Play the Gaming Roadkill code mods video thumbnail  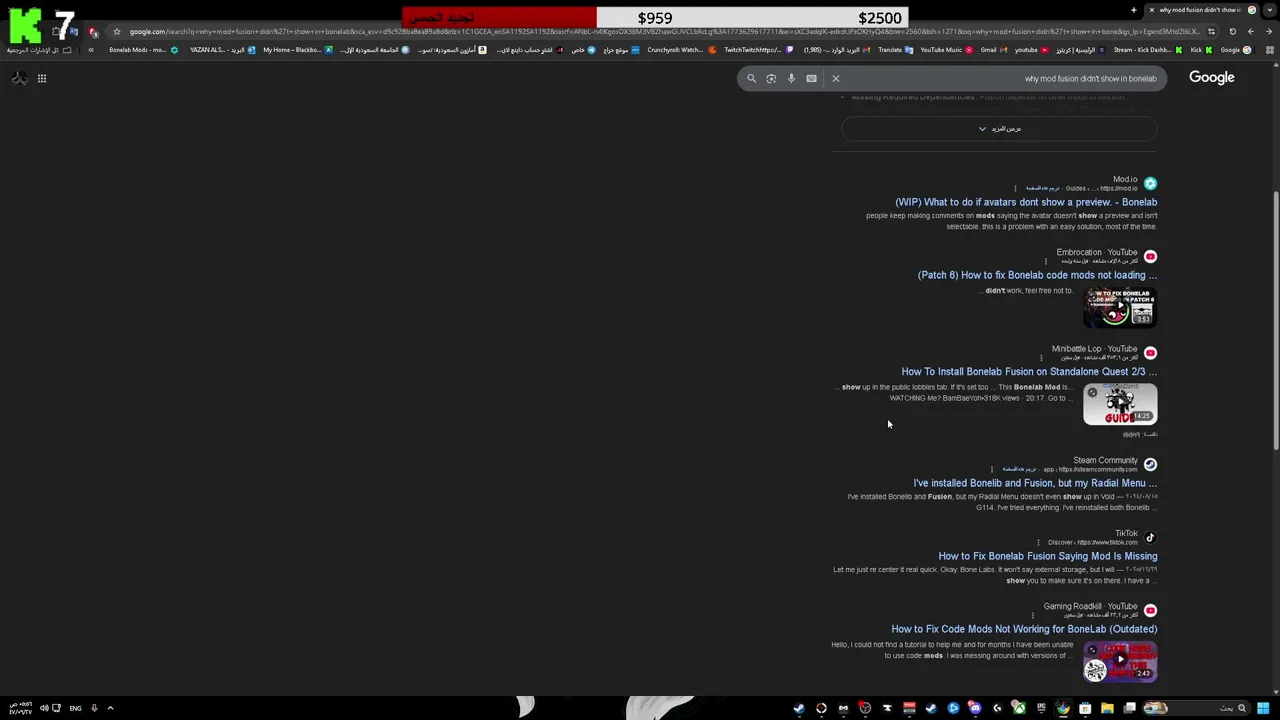pyautogui.click(x=1120, y=661)
